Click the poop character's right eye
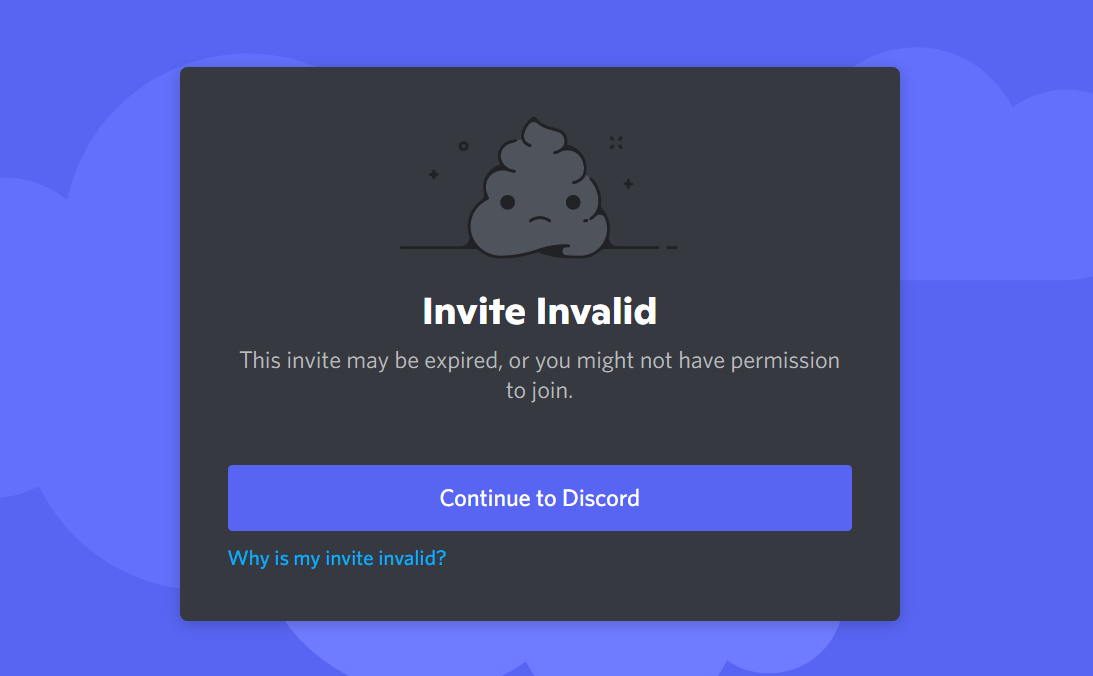This screenshot has width=1093, height=676. tap(573, 202)
